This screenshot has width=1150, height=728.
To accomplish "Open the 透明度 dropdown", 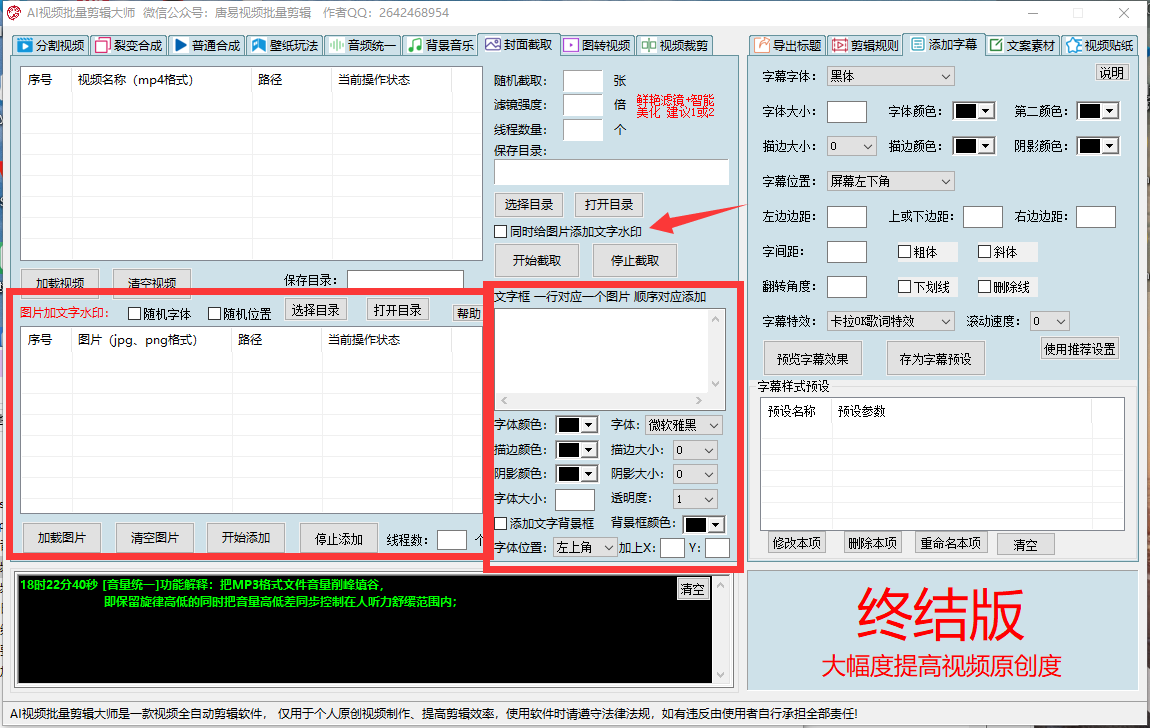I will pos(695,499).
